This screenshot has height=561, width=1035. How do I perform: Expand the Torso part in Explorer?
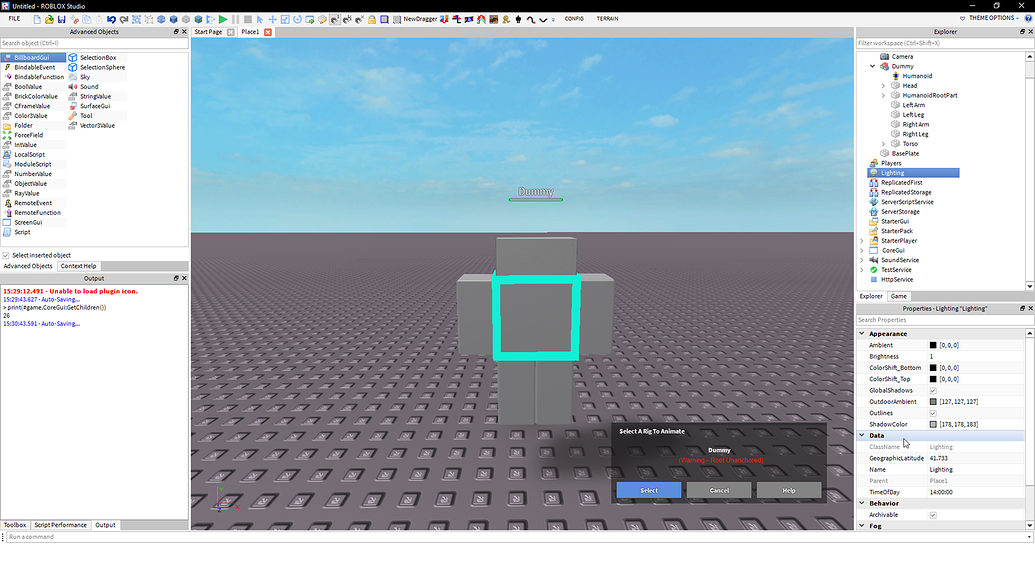tap(883, 144)
